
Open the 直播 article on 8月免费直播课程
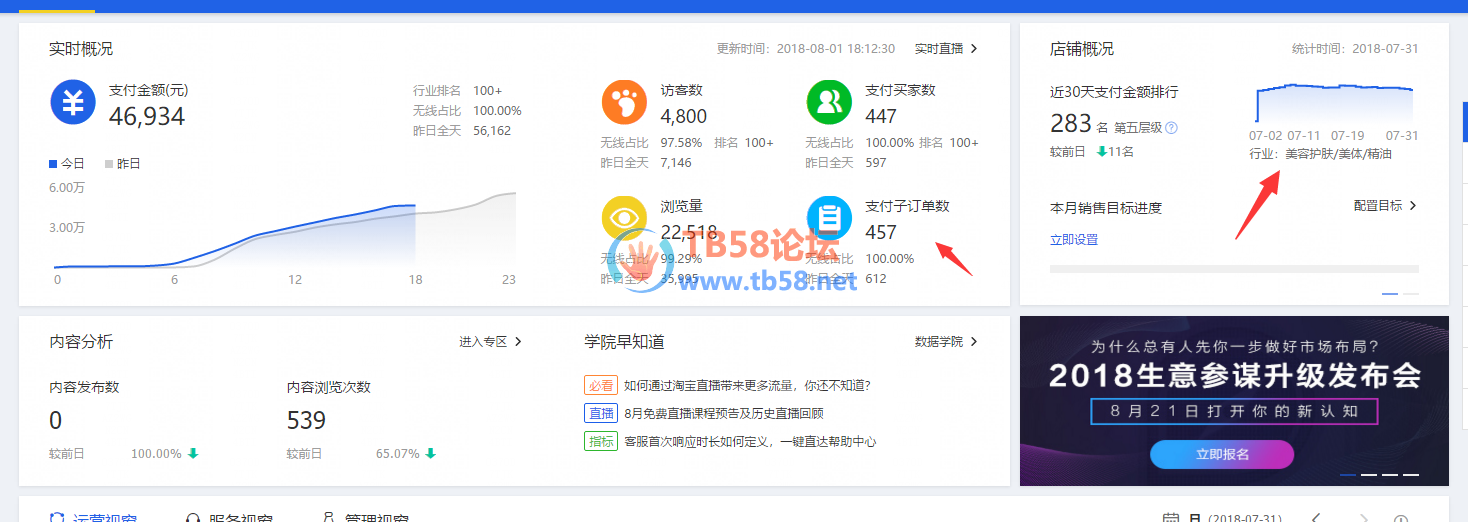pyautogui.click(x=724, y=413)
